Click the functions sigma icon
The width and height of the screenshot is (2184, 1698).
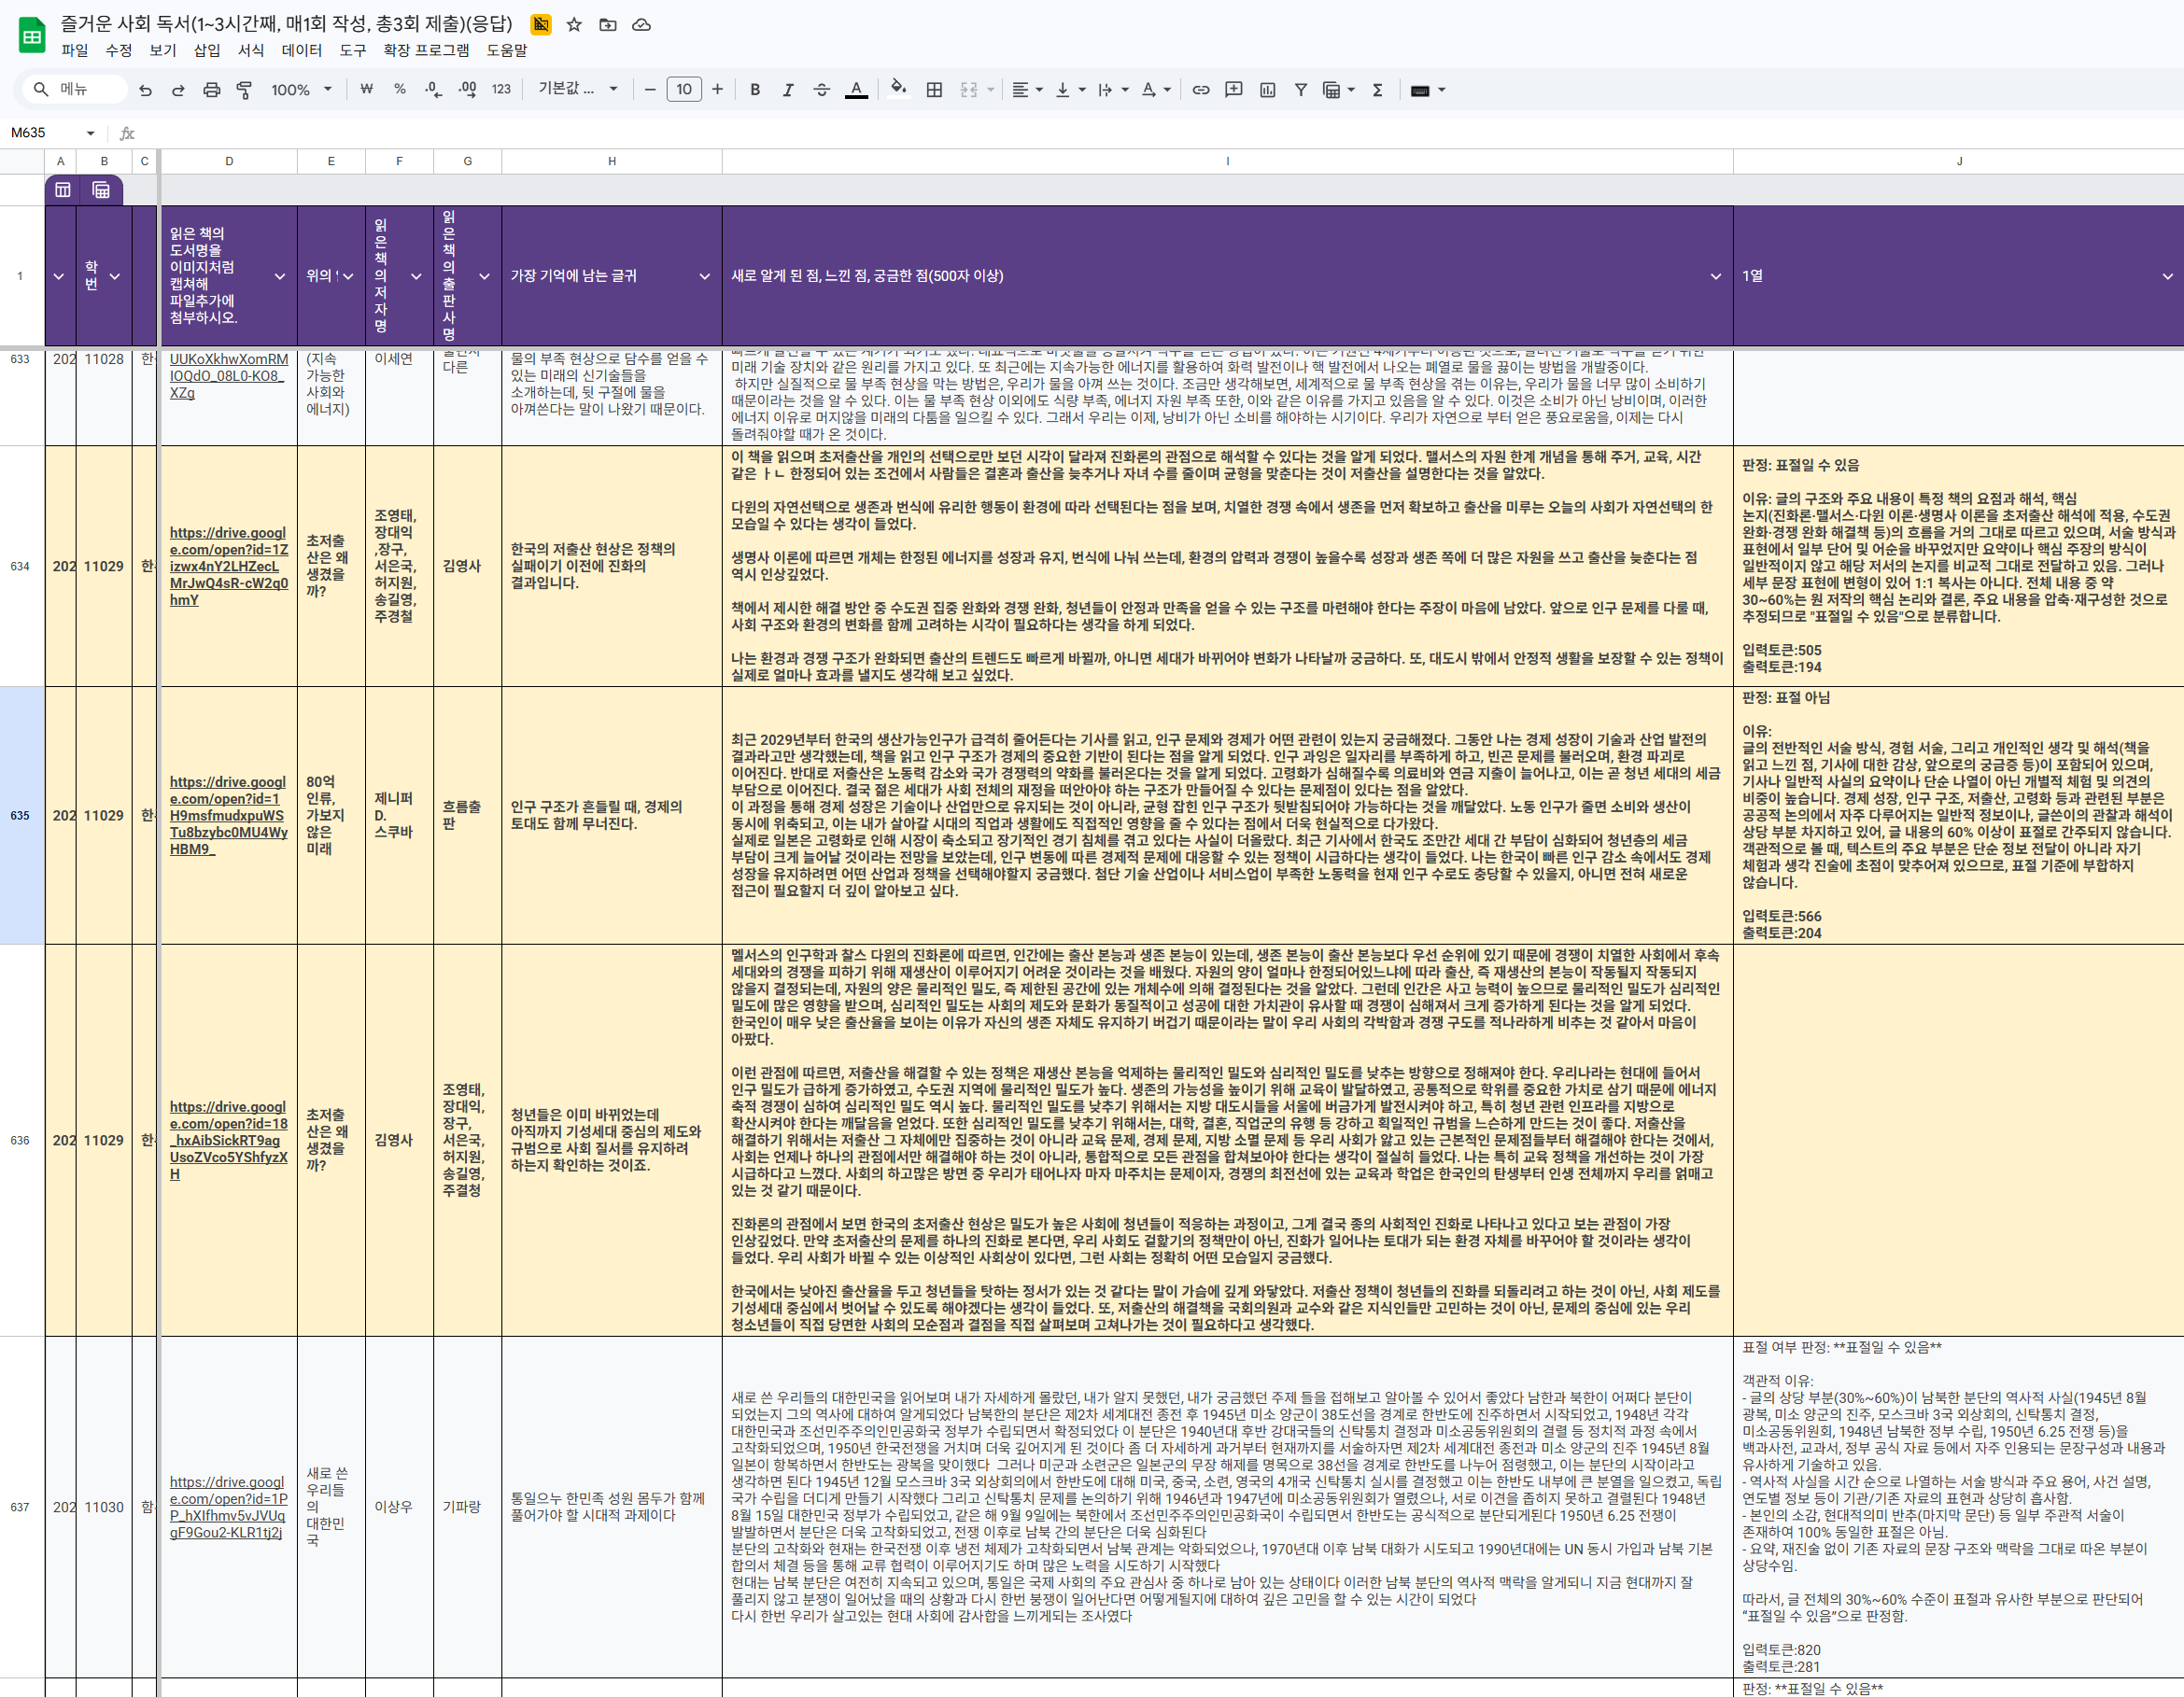click(1377, 90)
